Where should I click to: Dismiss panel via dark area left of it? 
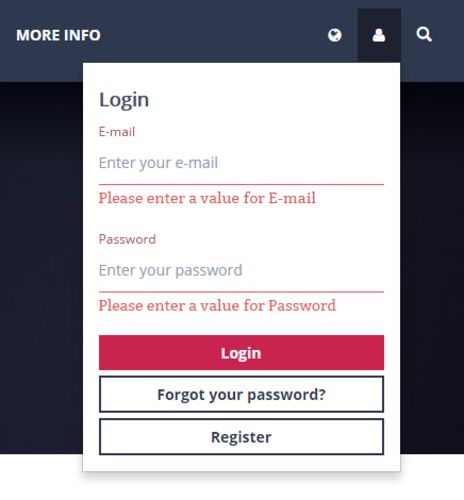[x=41, y=267]
